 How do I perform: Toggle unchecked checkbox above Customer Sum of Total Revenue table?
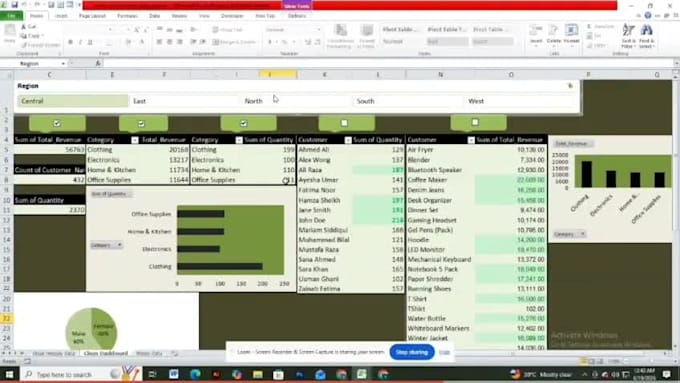point(475,123)
